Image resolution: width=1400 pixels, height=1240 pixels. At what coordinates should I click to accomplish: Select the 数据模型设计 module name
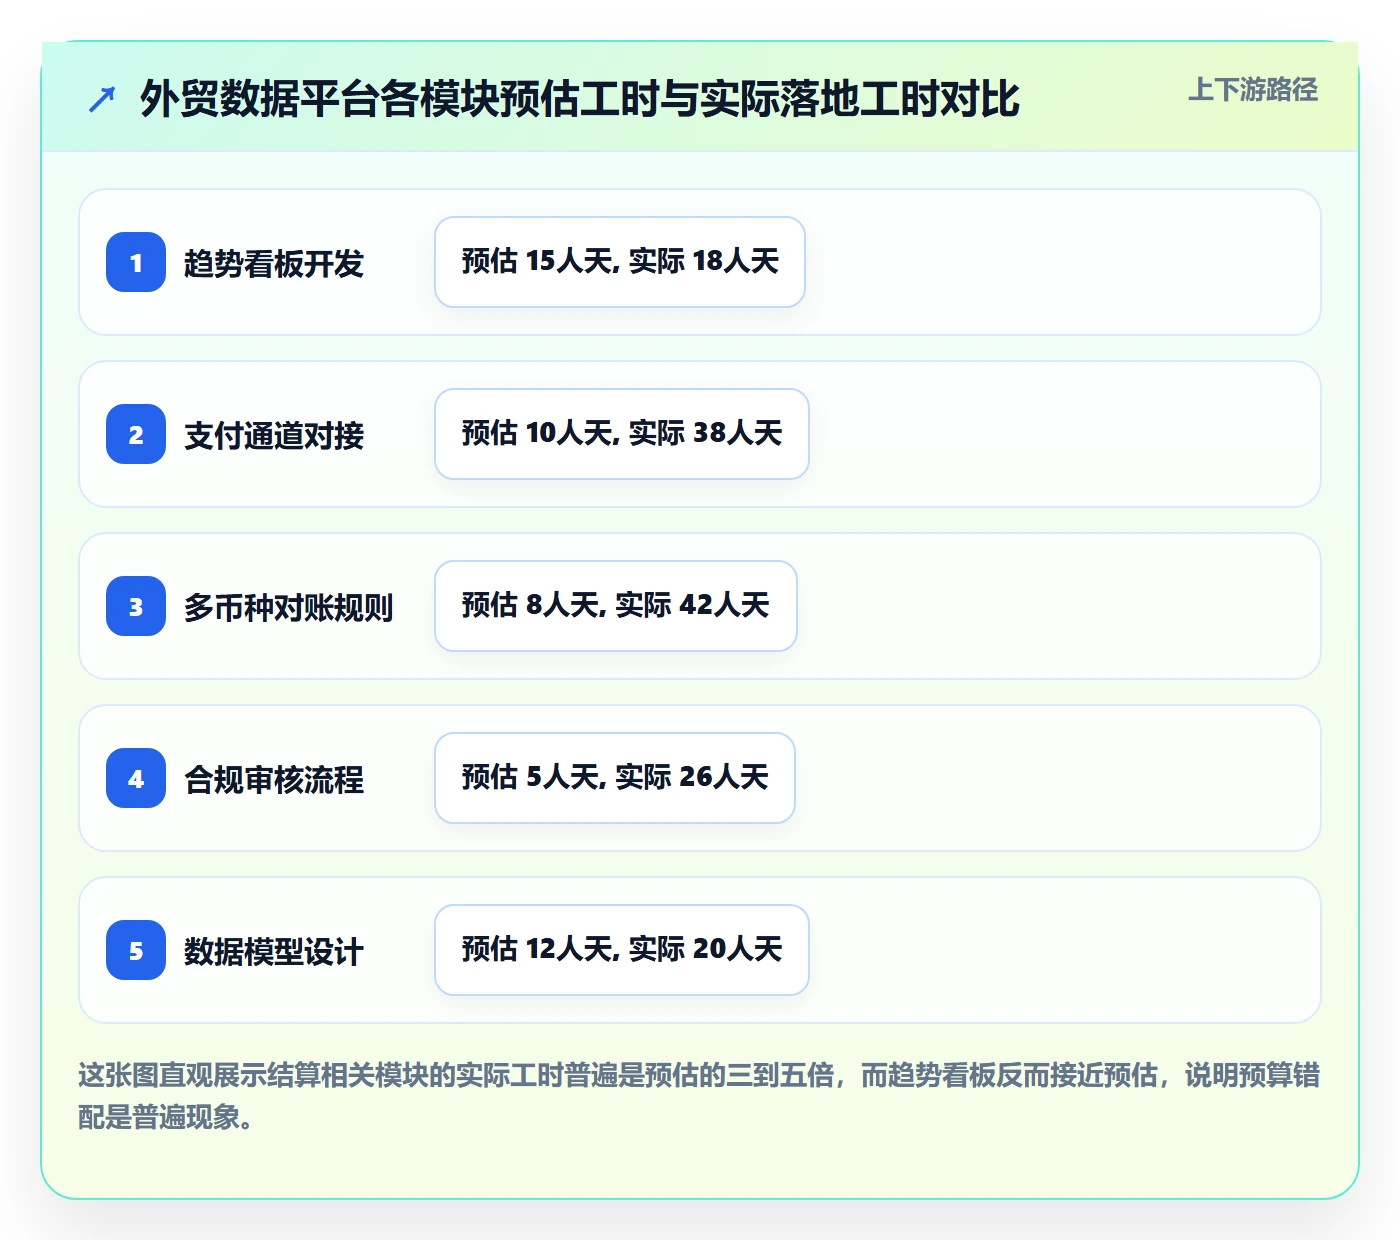[274, 952]
